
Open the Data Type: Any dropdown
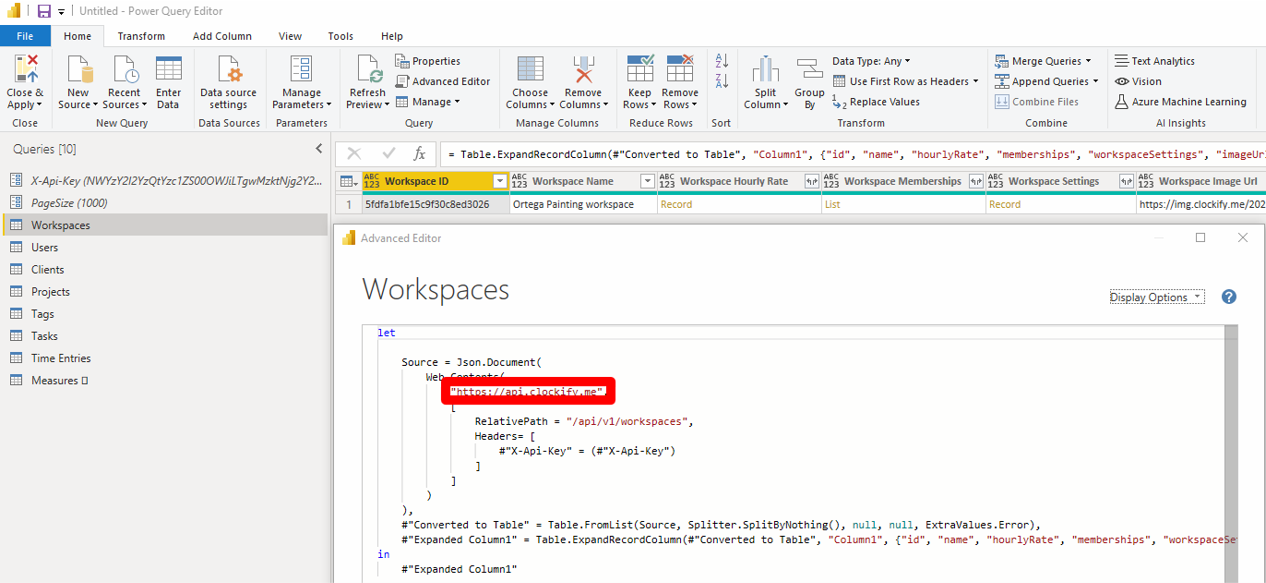click(871, 61)
